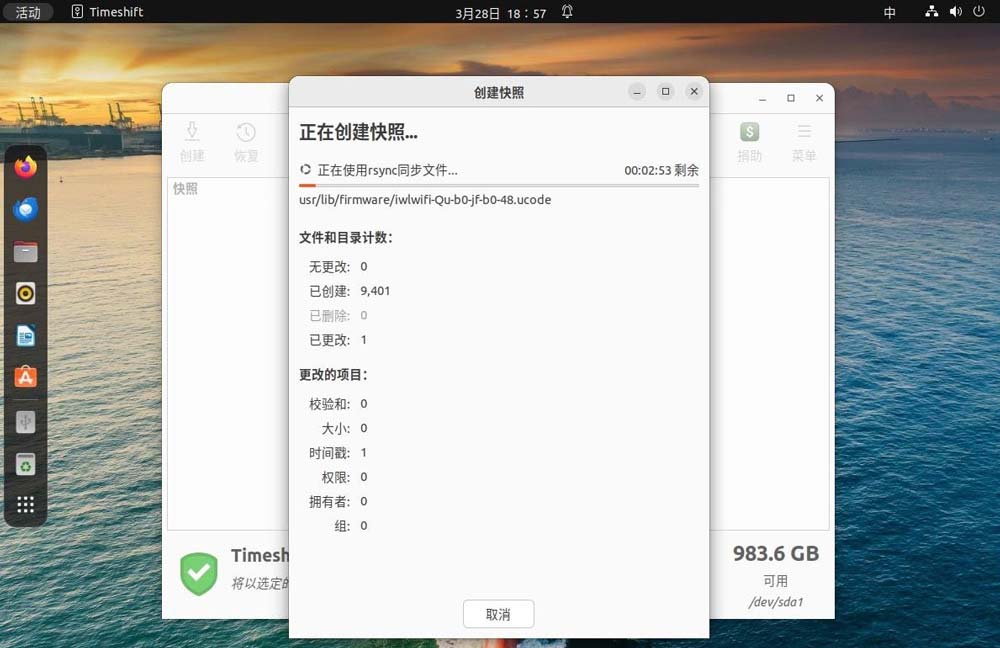Show all applications grid

26,505
